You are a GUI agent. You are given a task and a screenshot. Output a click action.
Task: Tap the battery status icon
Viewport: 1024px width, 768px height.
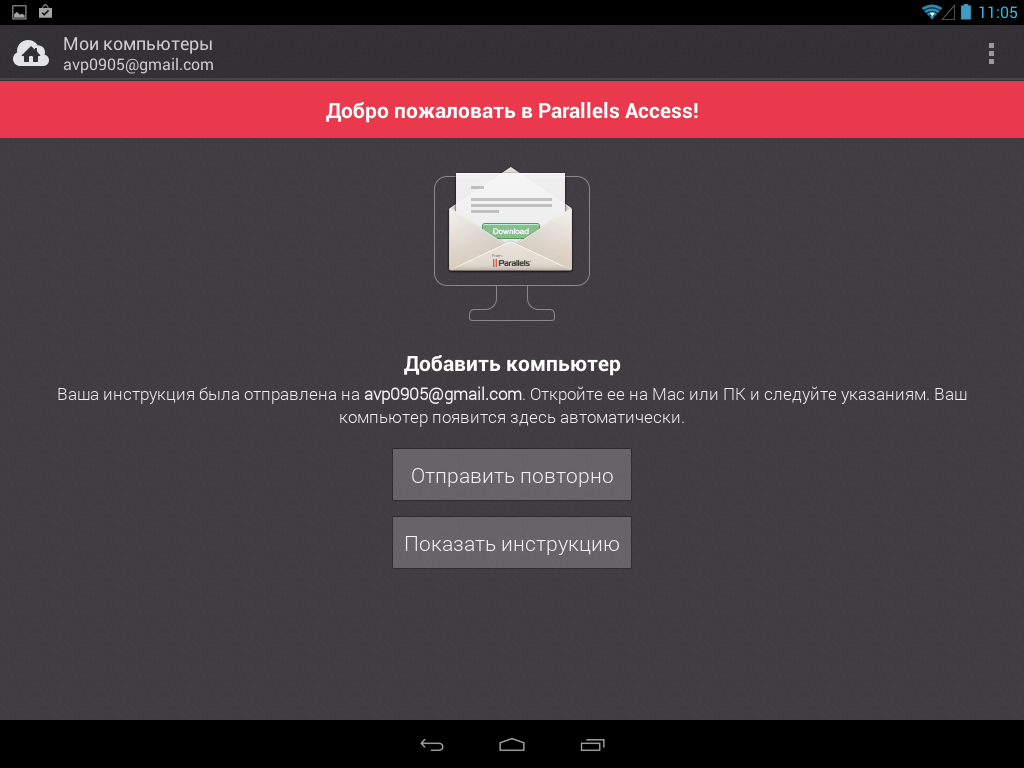[x=966, y=12]
